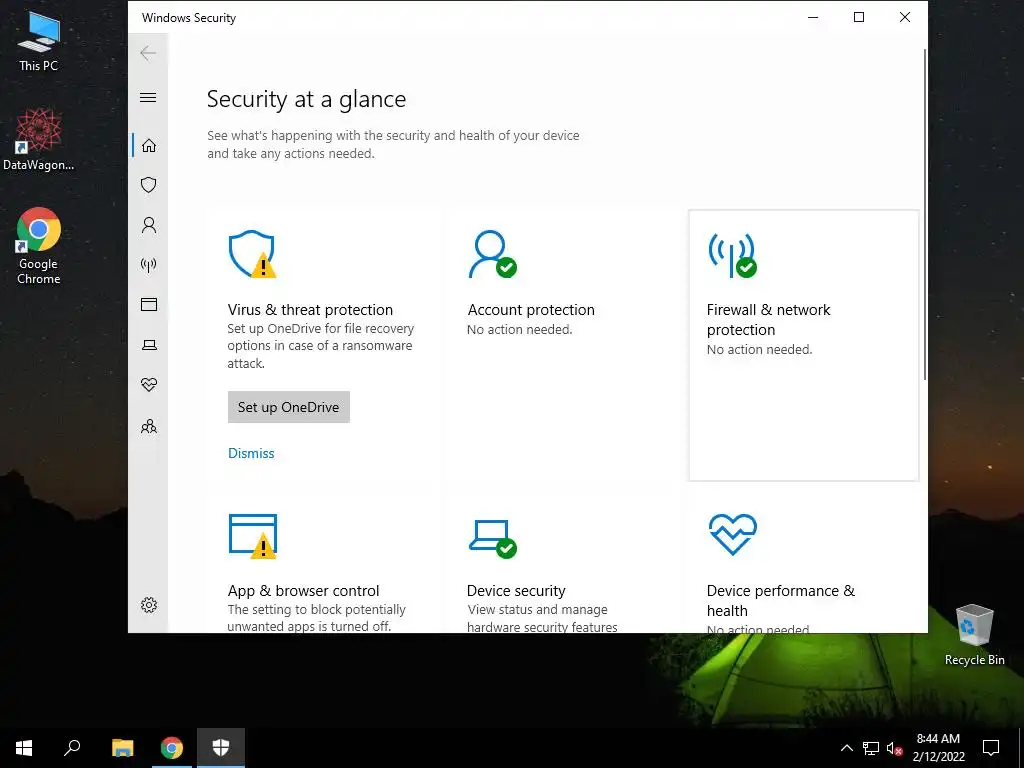This screenshot has height=768, width=1024.
Task: Click Account protection person icon with checkmark
Action: point(492,254)
